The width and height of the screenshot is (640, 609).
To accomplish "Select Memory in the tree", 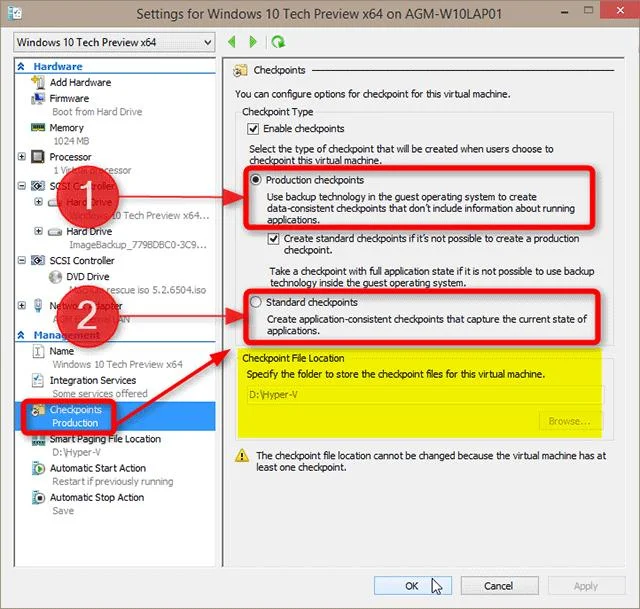I will pyautogui.click(x=67, y=128).
